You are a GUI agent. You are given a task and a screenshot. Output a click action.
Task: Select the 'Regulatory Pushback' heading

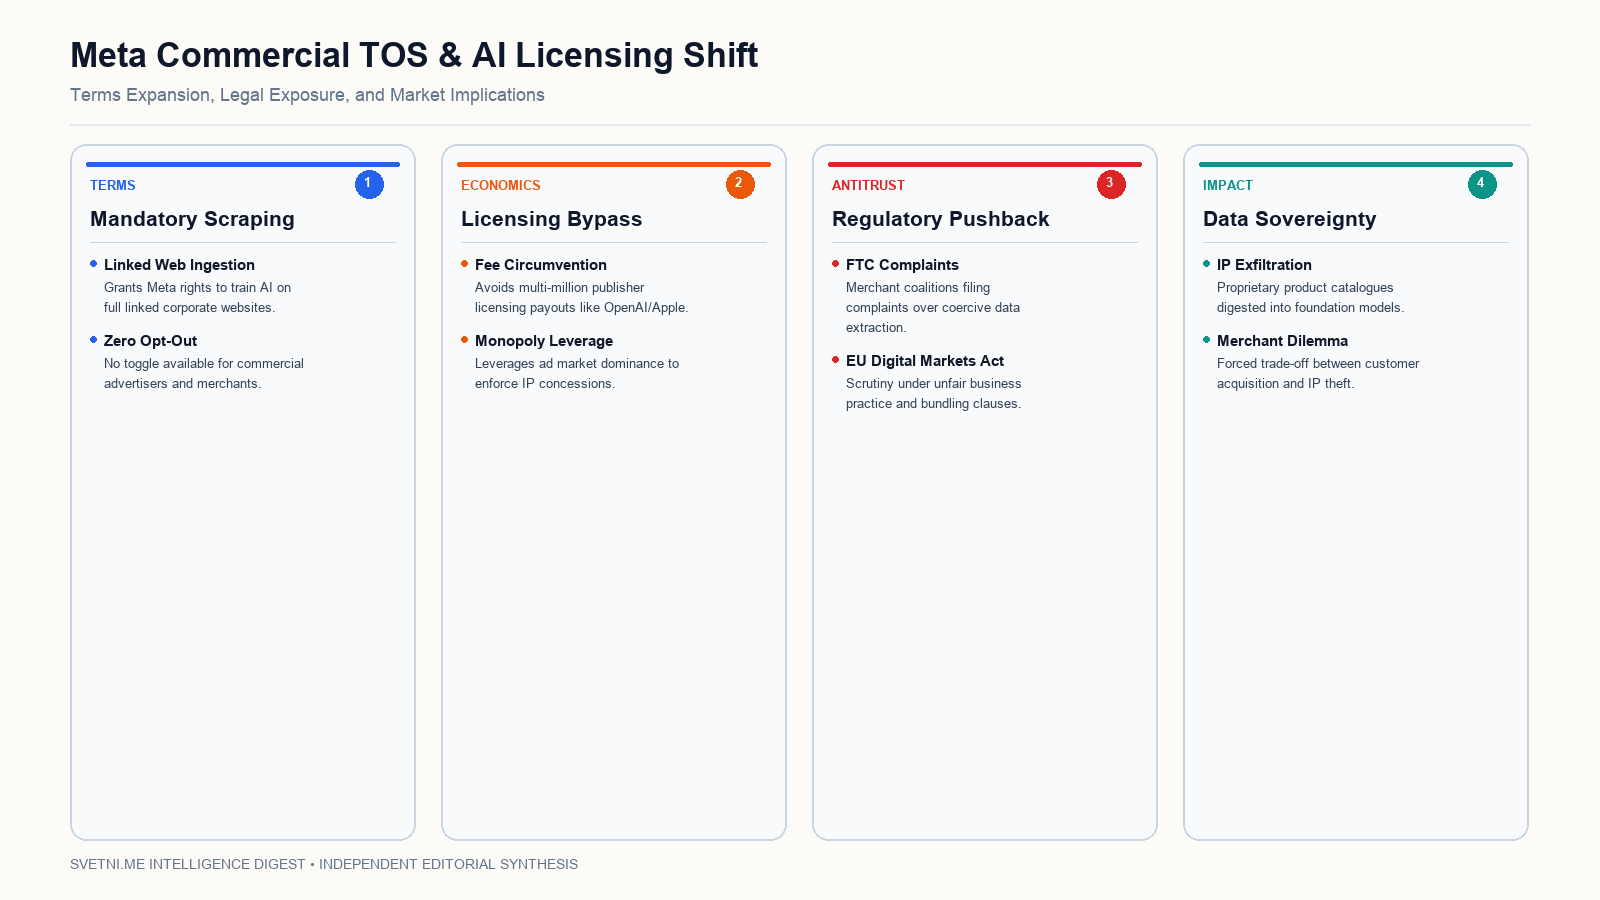[940, 219]
